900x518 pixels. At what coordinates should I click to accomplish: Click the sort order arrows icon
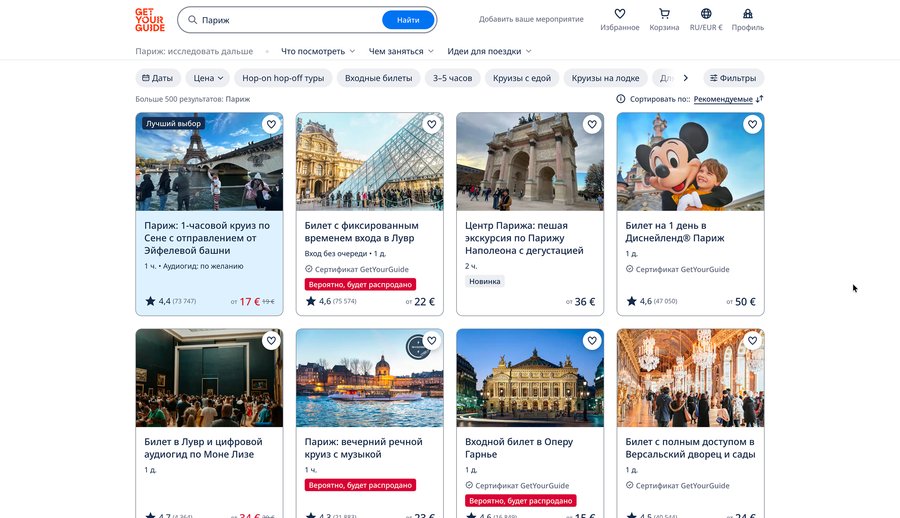pyautogui.click(x=759, y=99)
